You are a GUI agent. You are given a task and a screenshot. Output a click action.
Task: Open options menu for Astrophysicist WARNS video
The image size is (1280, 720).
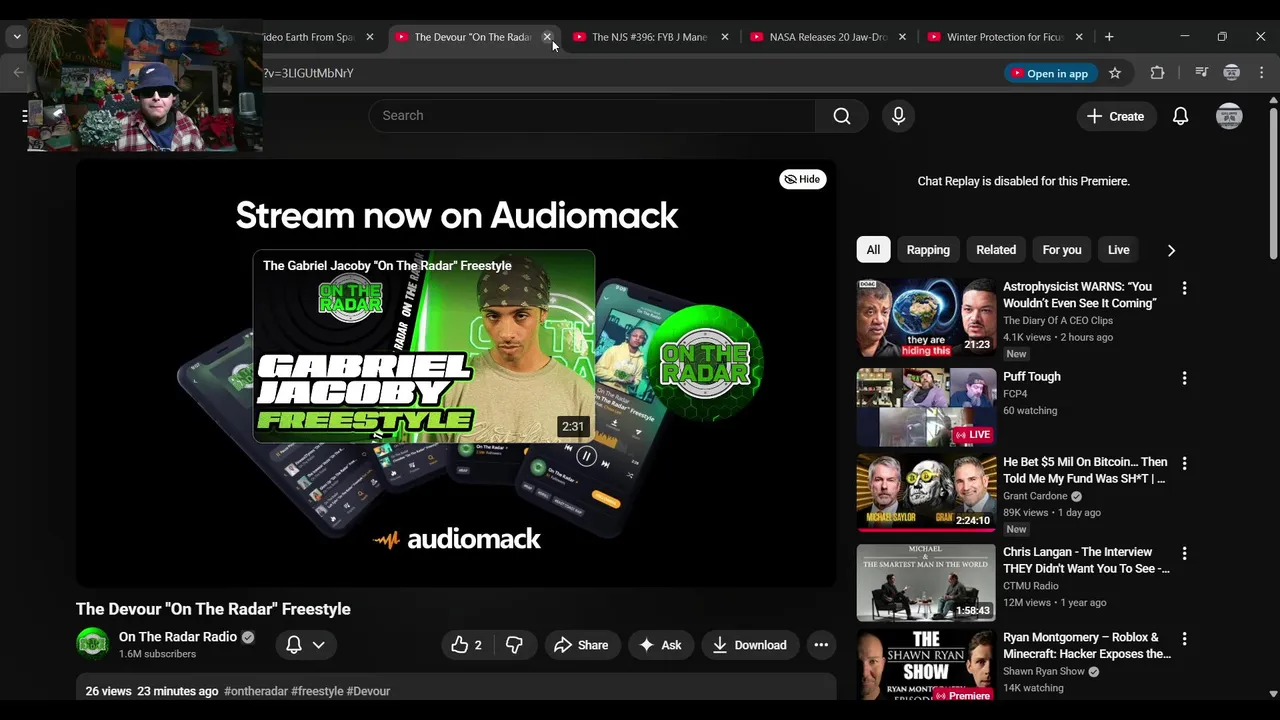(x=1184, y=288)
